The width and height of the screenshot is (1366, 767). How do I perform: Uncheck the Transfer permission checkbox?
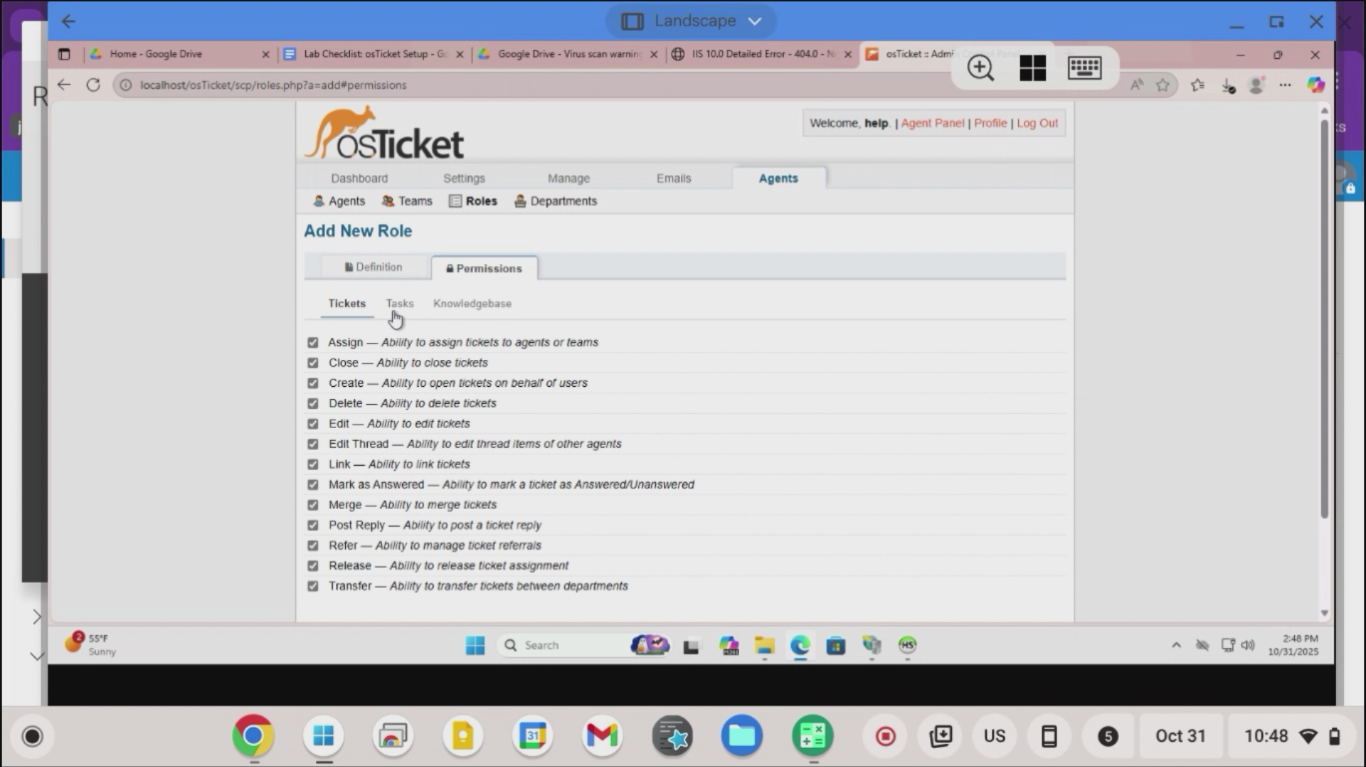pyautogui.click(x=313, y=586)
